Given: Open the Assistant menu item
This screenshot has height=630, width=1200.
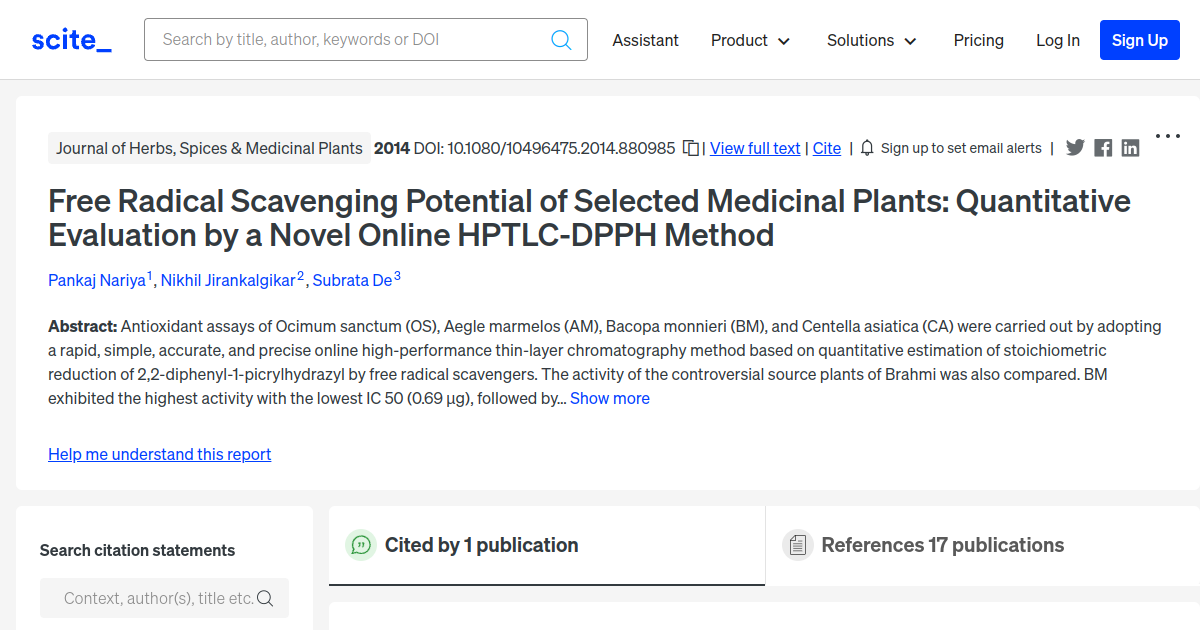Looking at the screenshot, I should [645, 40].
